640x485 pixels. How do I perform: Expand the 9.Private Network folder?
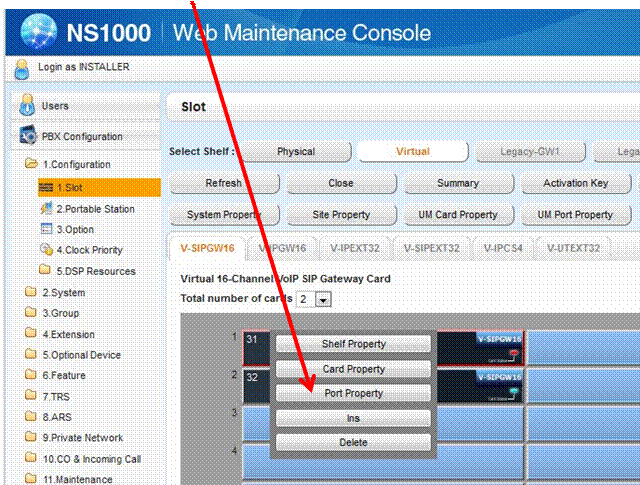tap(32, 438)
